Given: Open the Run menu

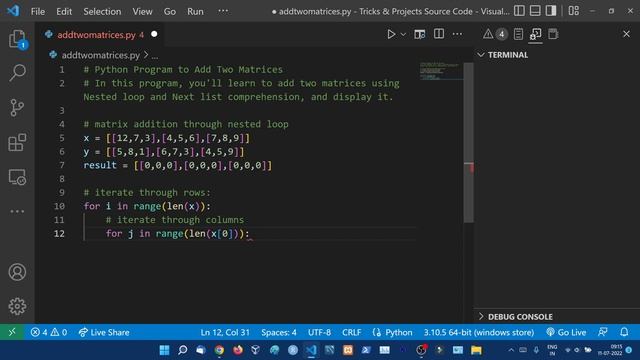Looking at the screenshot, I should pos(195,11).
